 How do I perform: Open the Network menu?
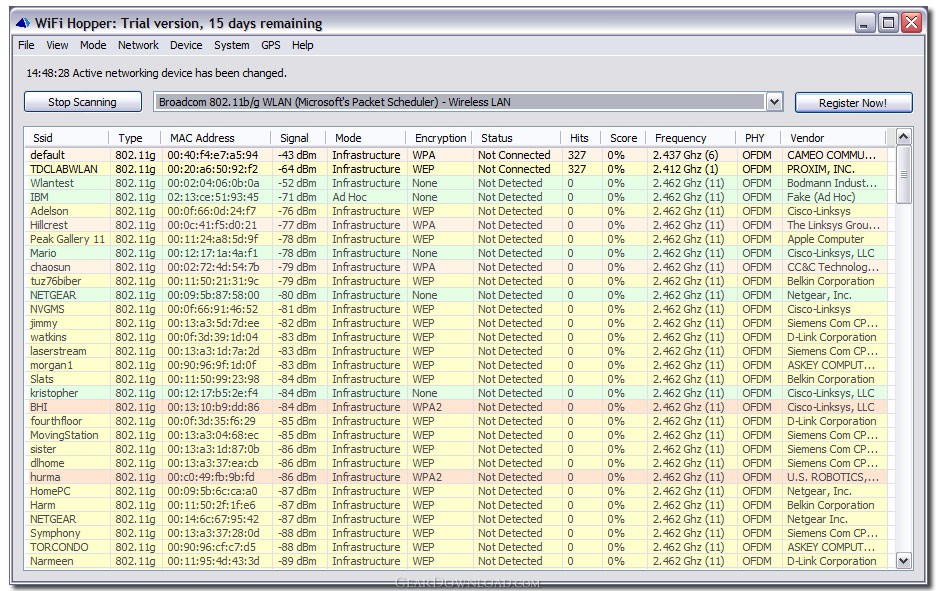(138, 45)
